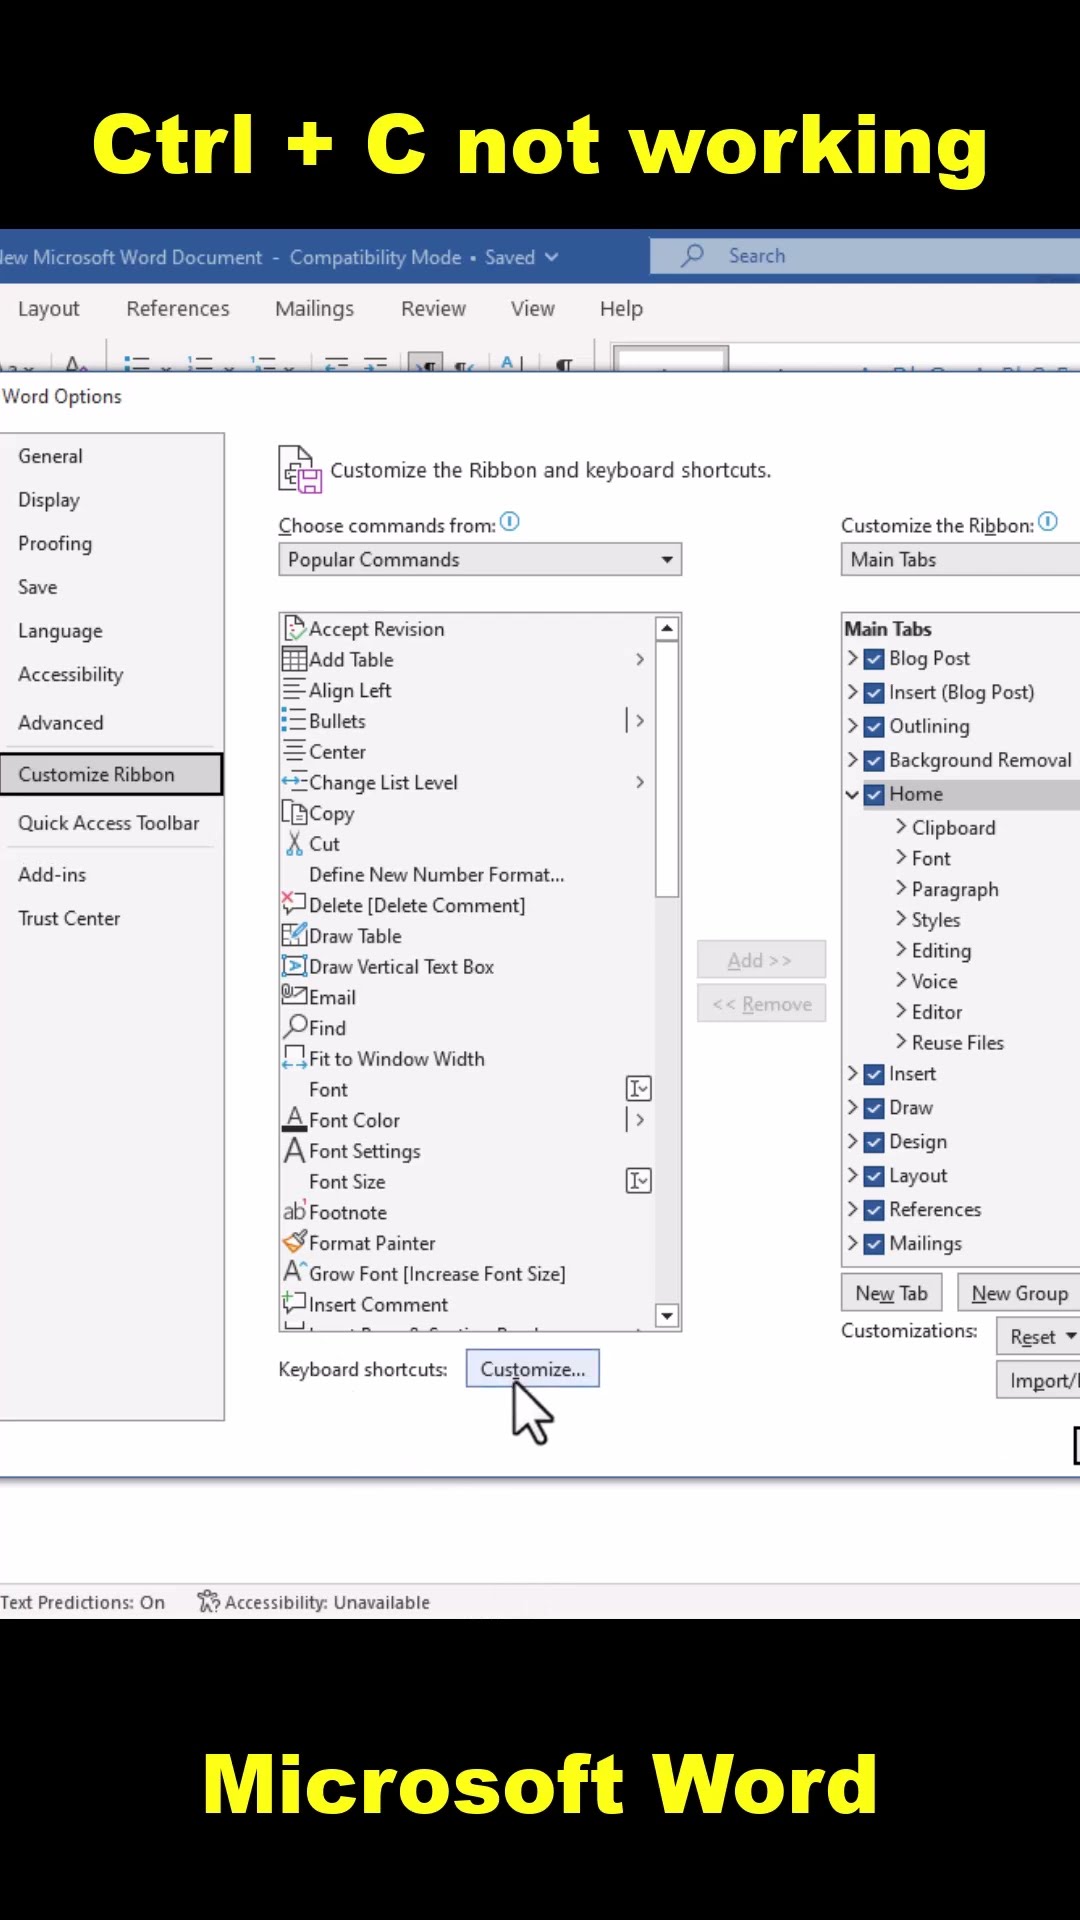
Task: Select Quick Access Toolbar options category
Action: coord(109,822)
